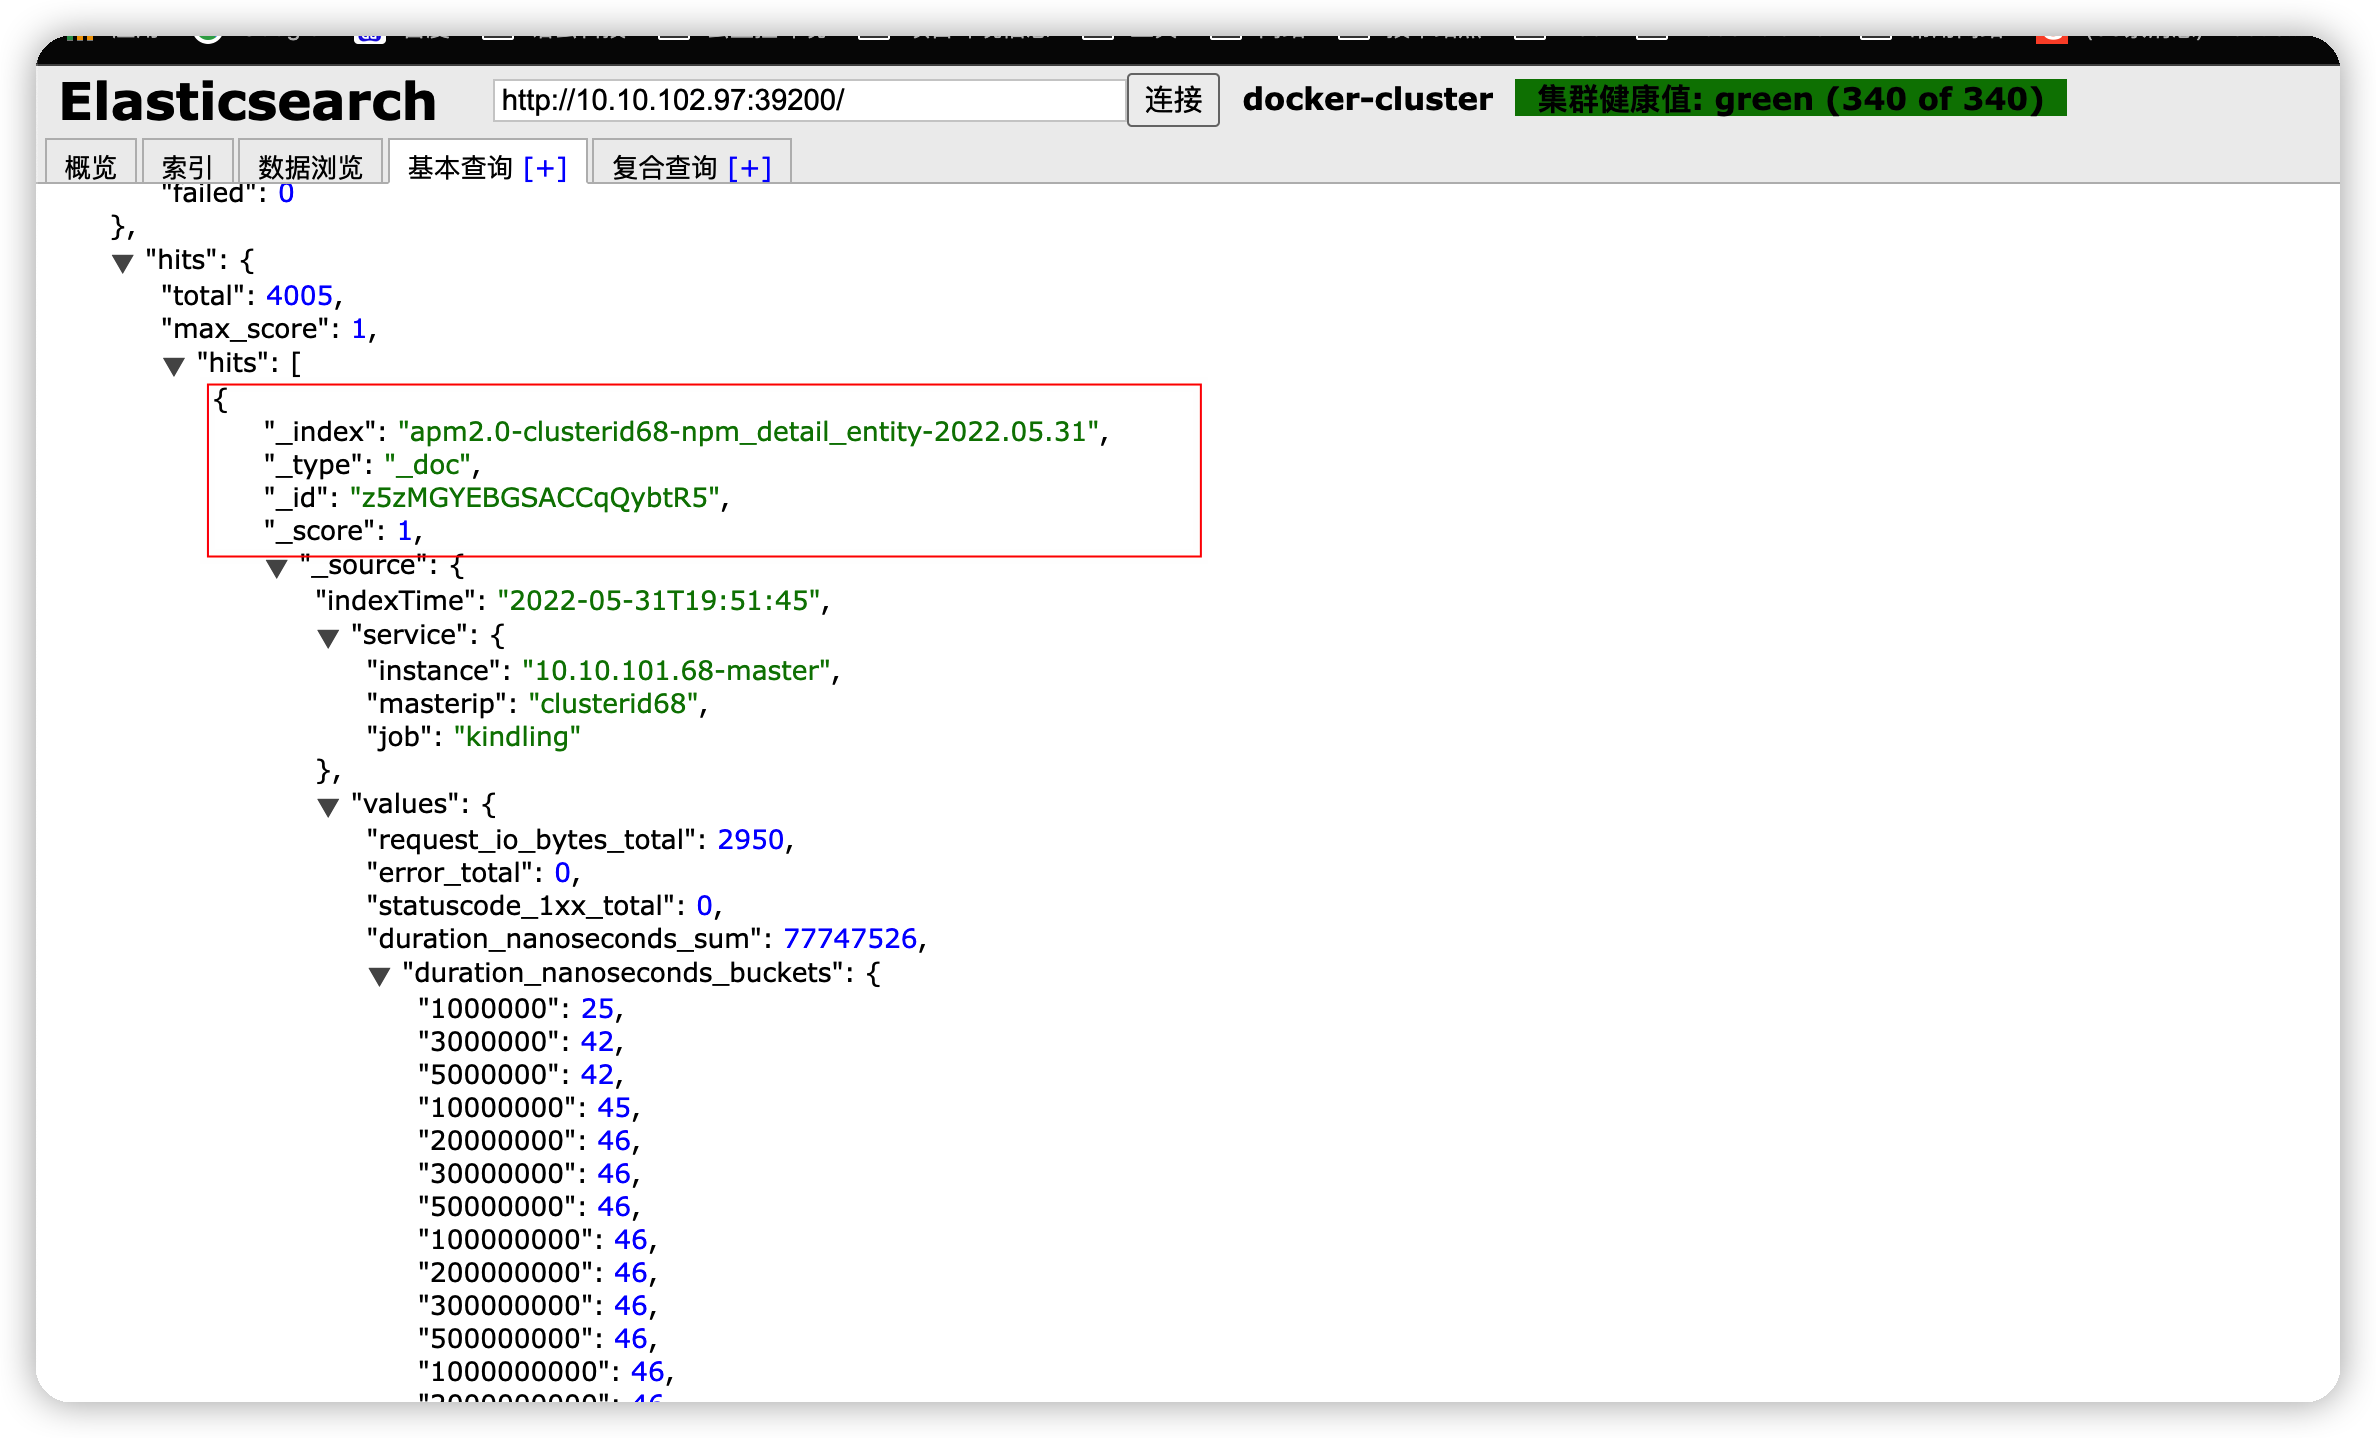2376x1438 pixels.
Task: Click the "_index" value string
Action: [x=748, y=431]
